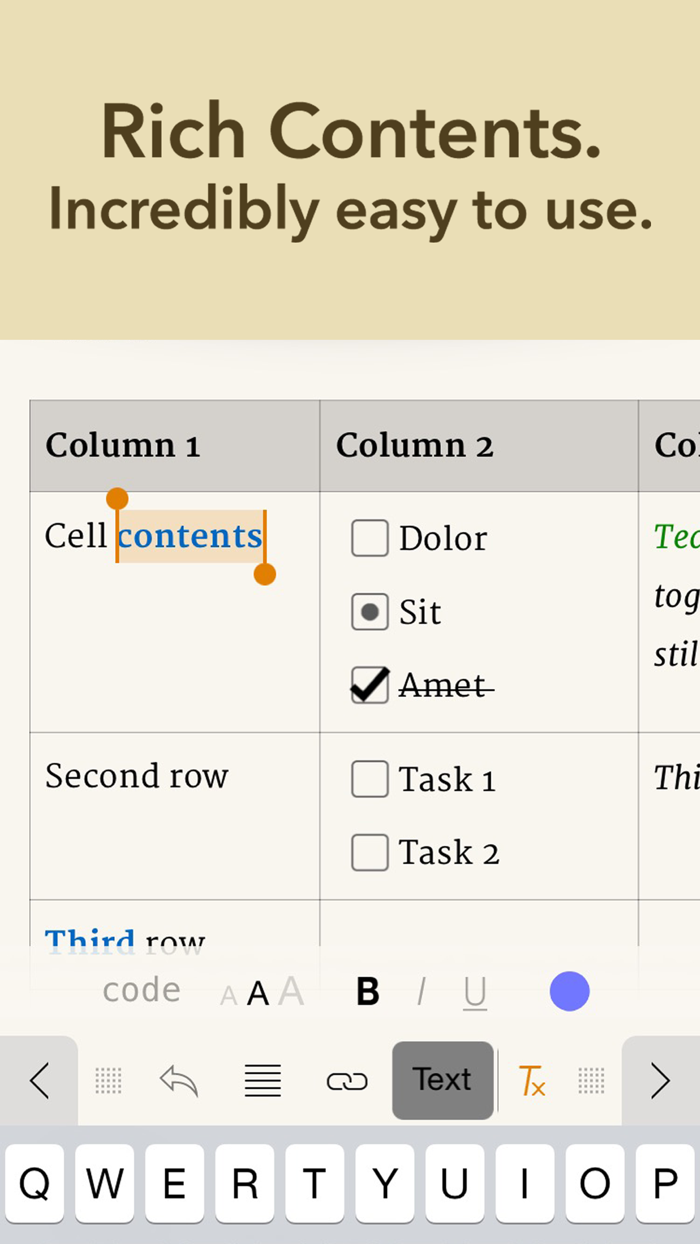This screenshot has width=700, height=1244.
Task: Select the Sit radio button
Action: (x=369, y=612)
